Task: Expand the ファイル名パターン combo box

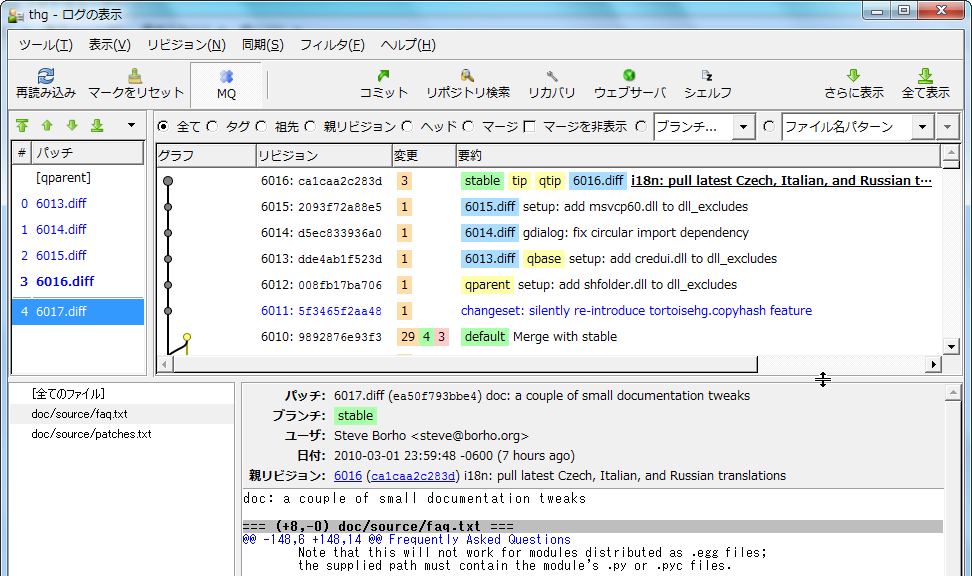Action: [947, 127]
